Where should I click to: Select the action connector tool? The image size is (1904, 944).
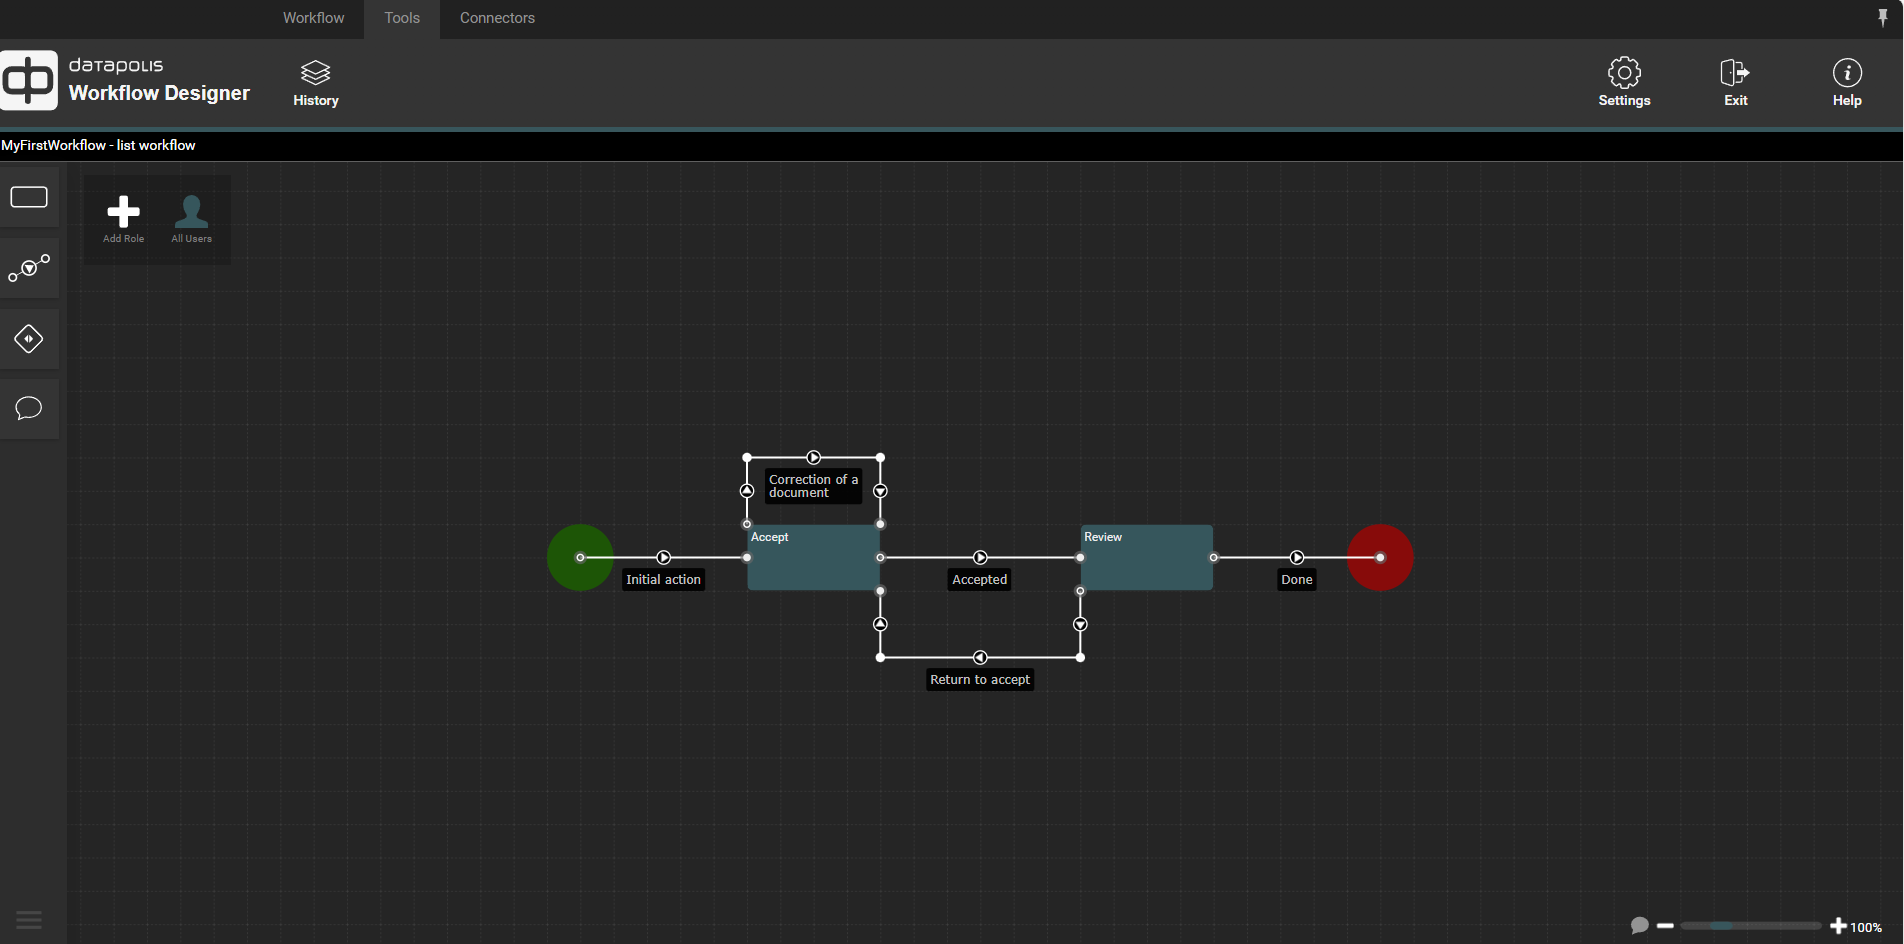point(29,268)
